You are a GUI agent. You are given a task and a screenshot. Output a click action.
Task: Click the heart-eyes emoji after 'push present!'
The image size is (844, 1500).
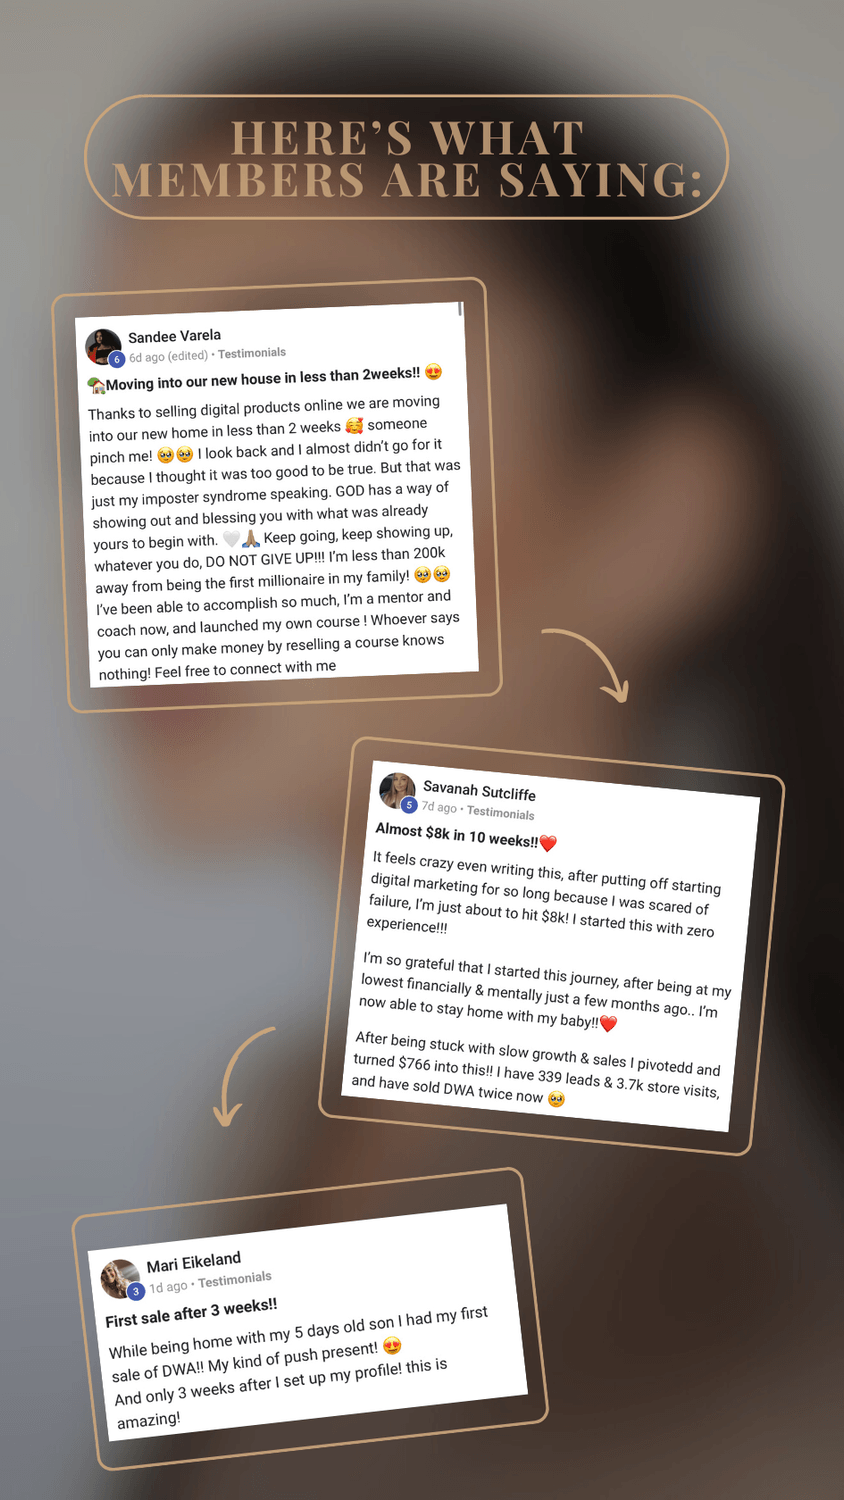click(x=392, y=1346)
